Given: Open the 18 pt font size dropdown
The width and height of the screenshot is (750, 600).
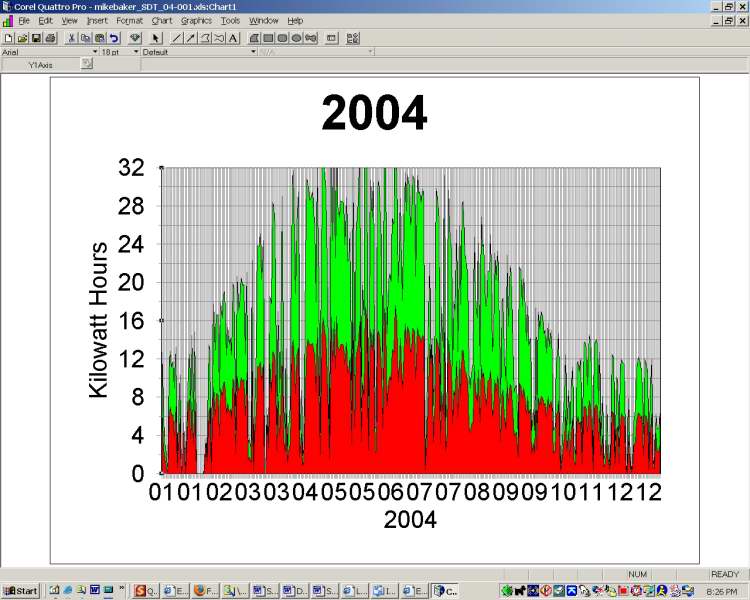Looking at the screenshot, I should pyautogui.click(x=135, y=51).
